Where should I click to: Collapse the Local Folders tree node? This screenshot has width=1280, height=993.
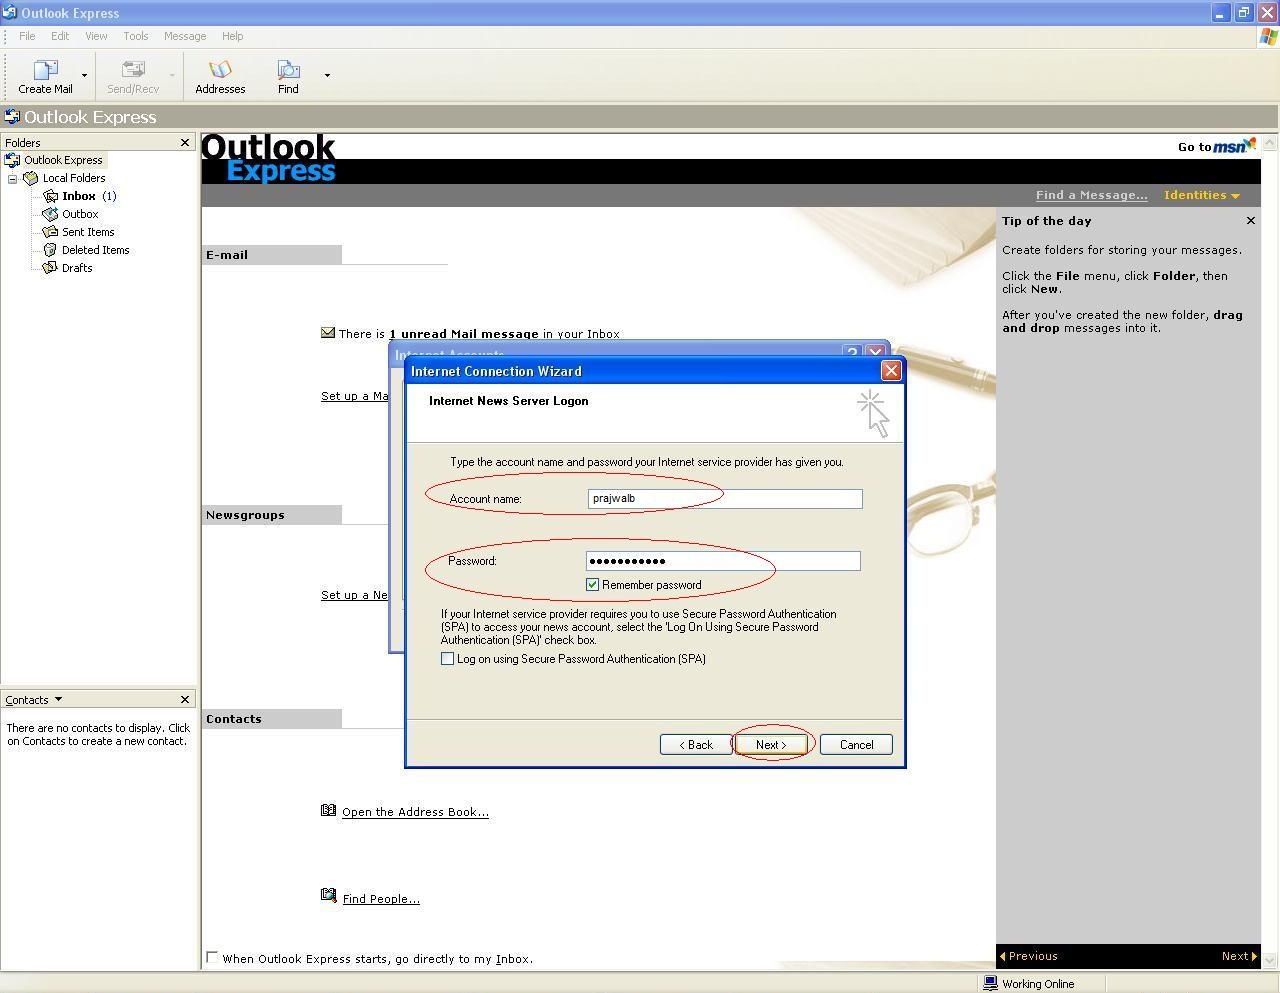pos(13,179)
